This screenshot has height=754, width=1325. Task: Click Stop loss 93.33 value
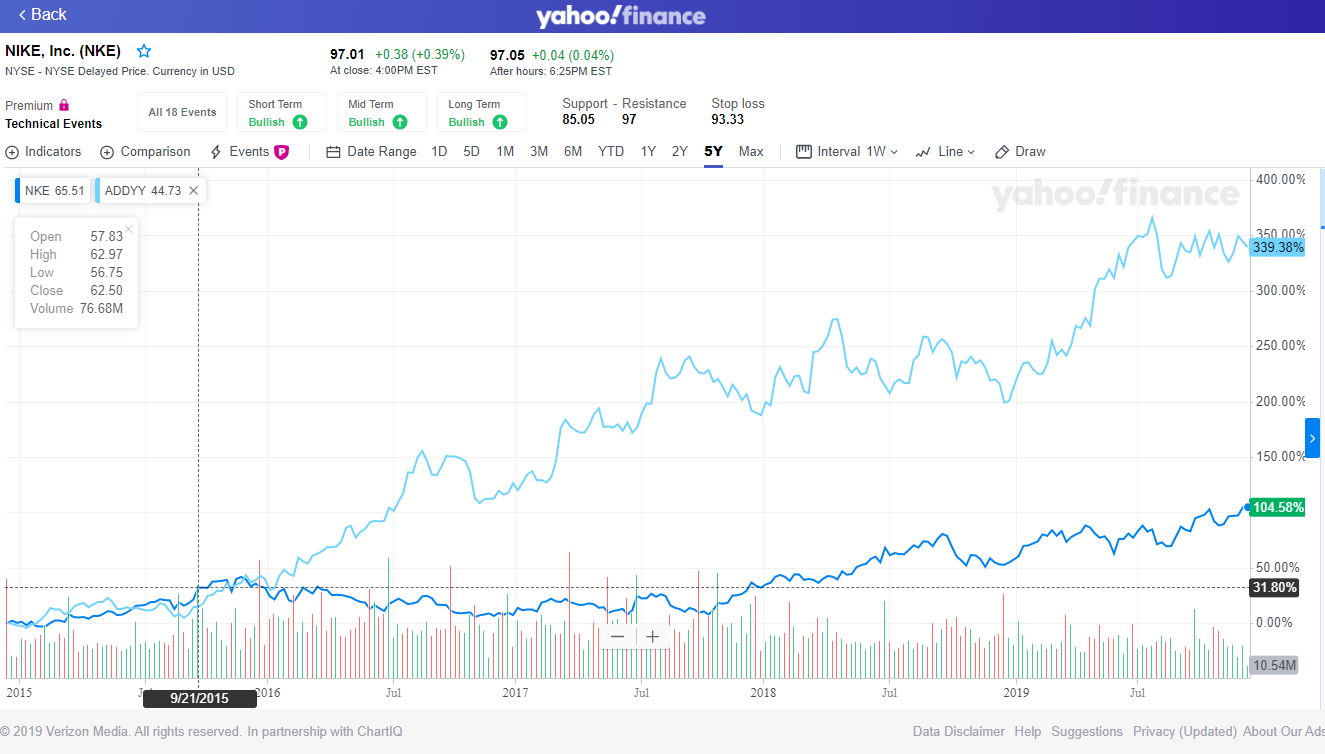(727, 120)
